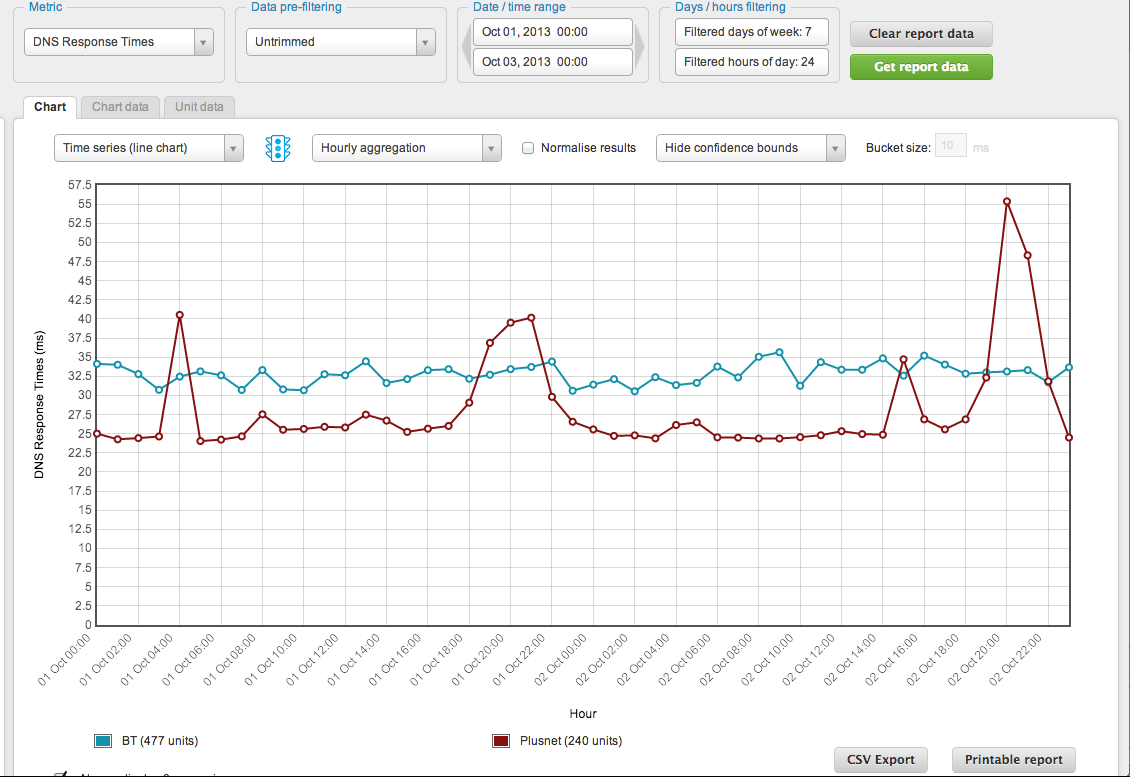
Task: Toggle the Normalise results checkbox
Action: point(528,148)
